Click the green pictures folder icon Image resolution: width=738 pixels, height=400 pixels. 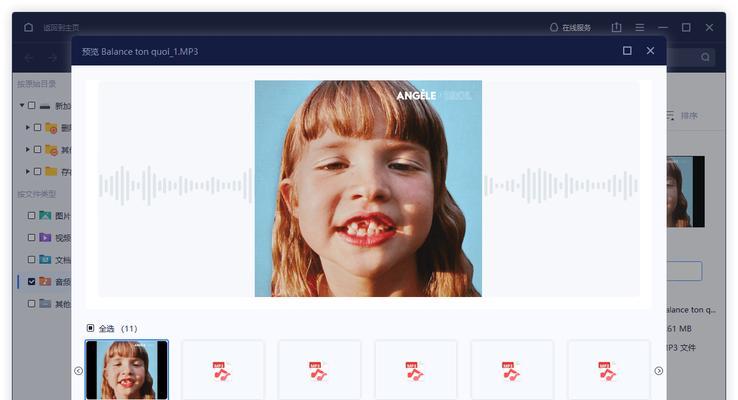coord(45,216)
